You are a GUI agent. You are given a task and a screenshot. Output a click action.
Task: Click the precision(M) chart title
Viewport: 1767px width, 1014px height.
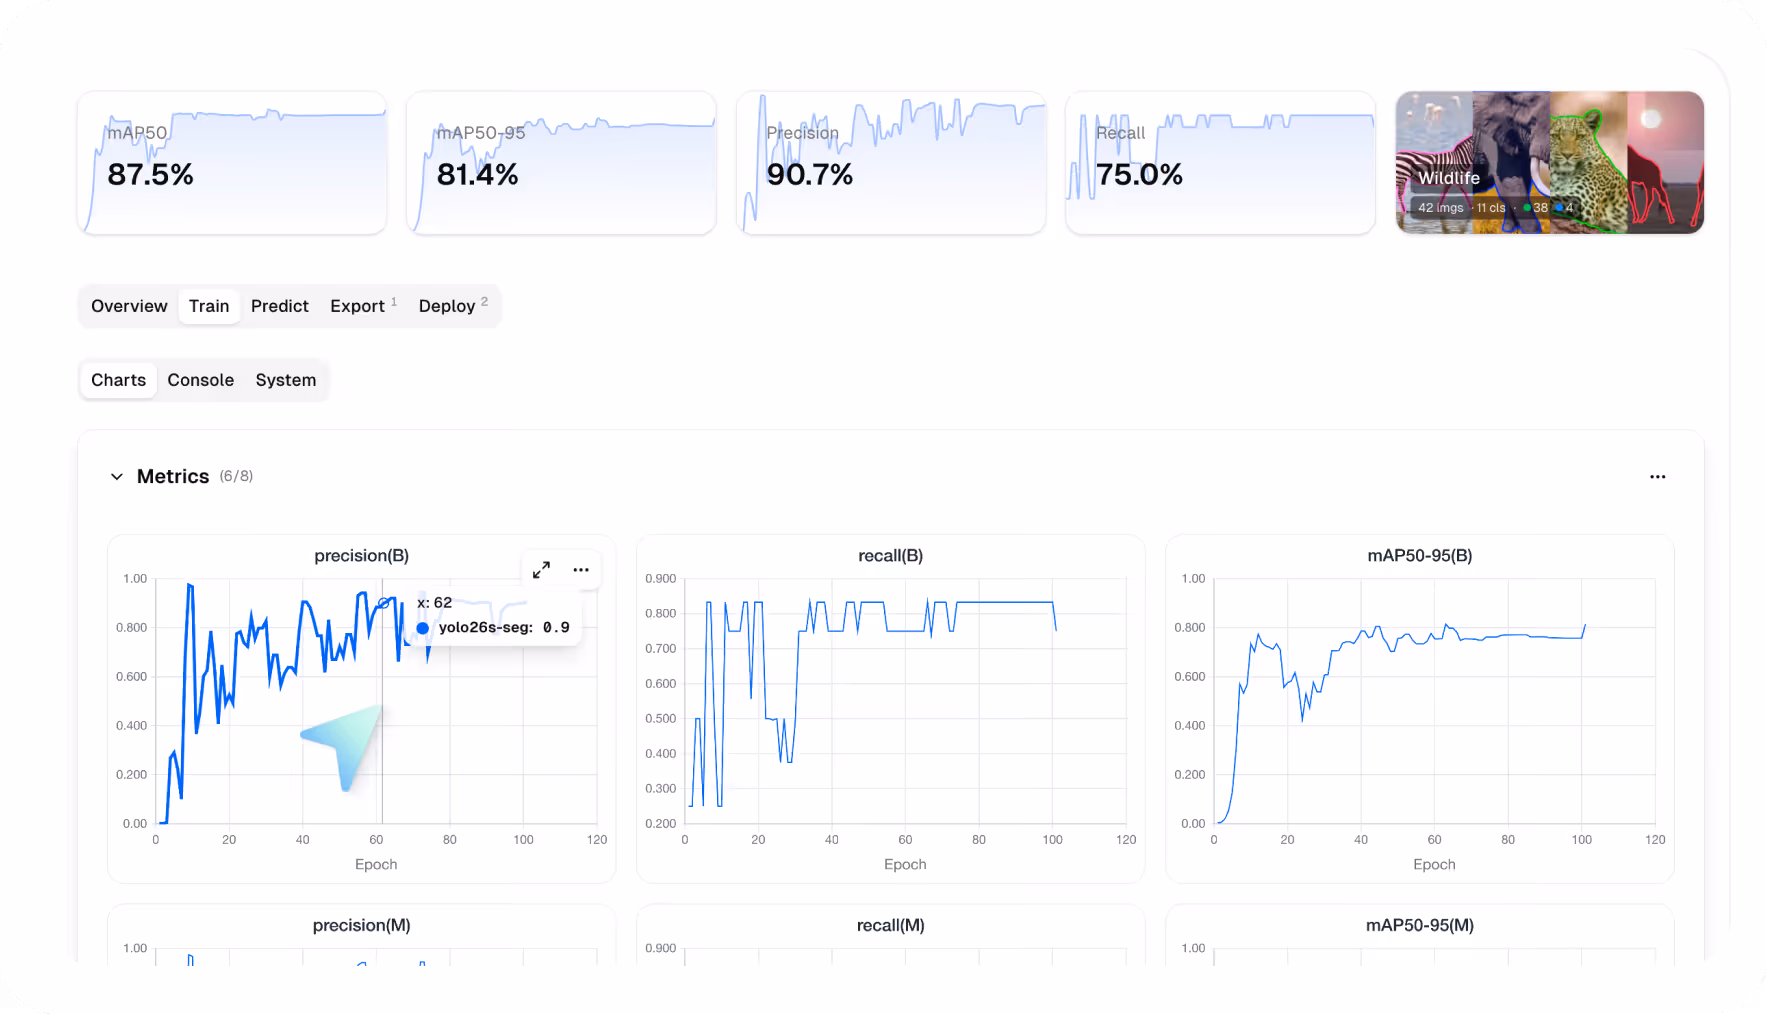click(362, 926)
